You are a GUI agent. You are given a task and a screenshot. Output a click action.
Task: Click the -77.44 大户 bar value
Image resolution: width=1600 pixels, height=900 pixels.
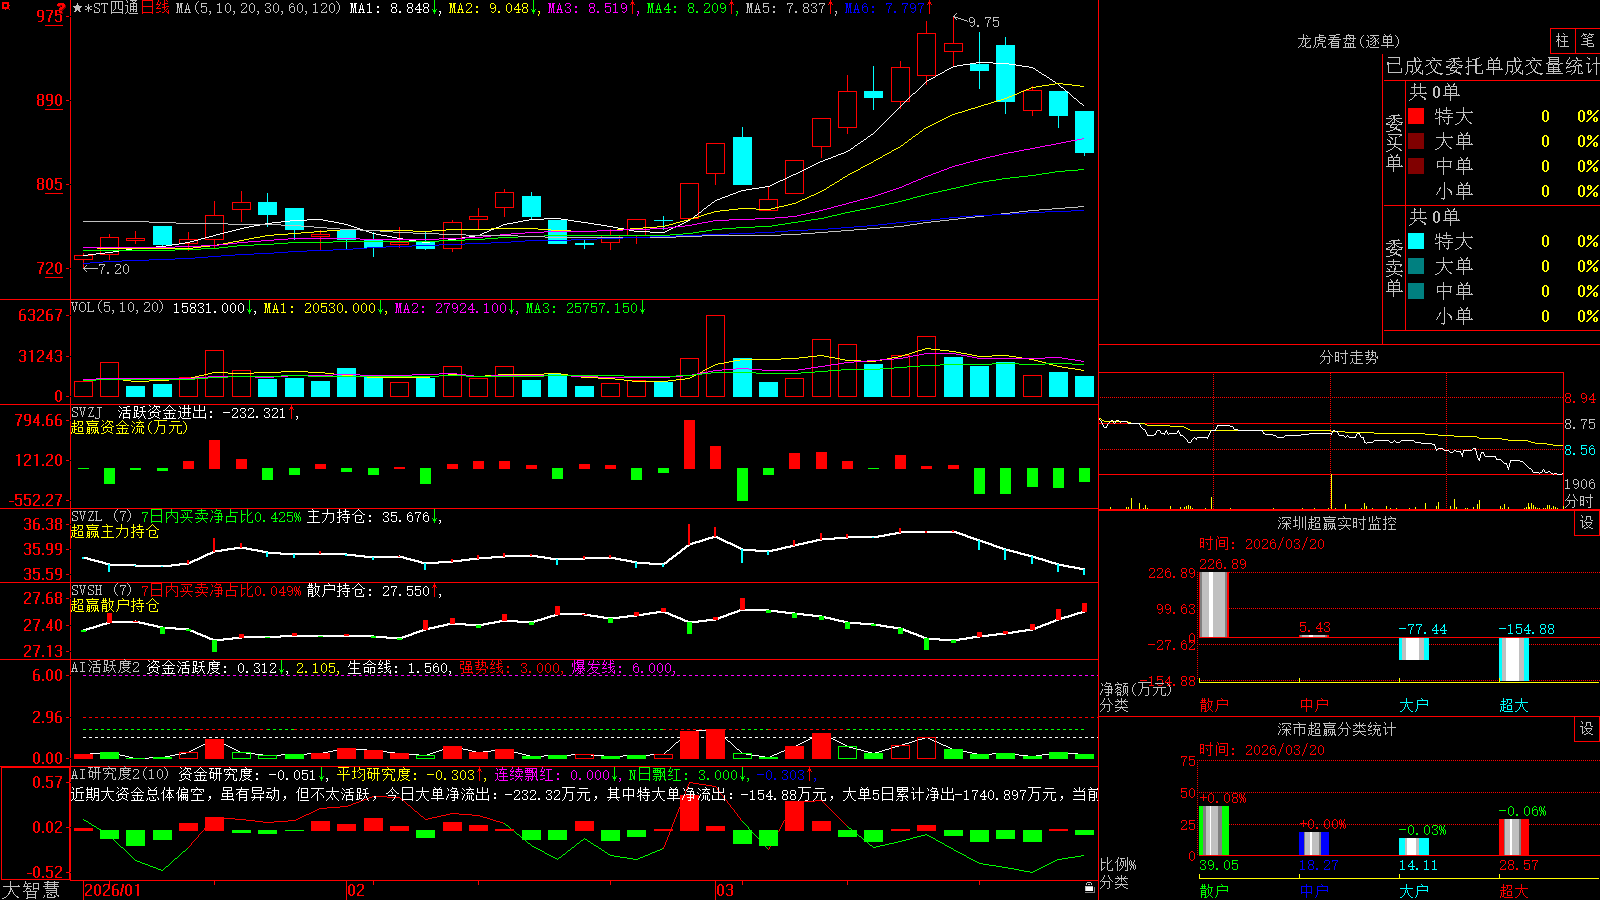[x=1422, y=629]
